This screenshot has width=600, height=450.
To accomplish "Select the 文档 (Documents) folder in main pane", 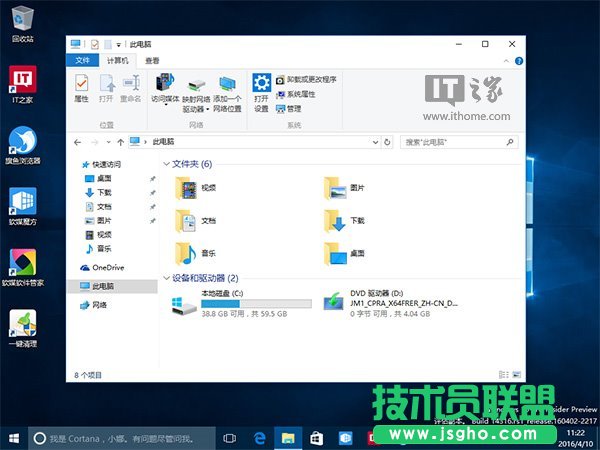I will [196, 220].
